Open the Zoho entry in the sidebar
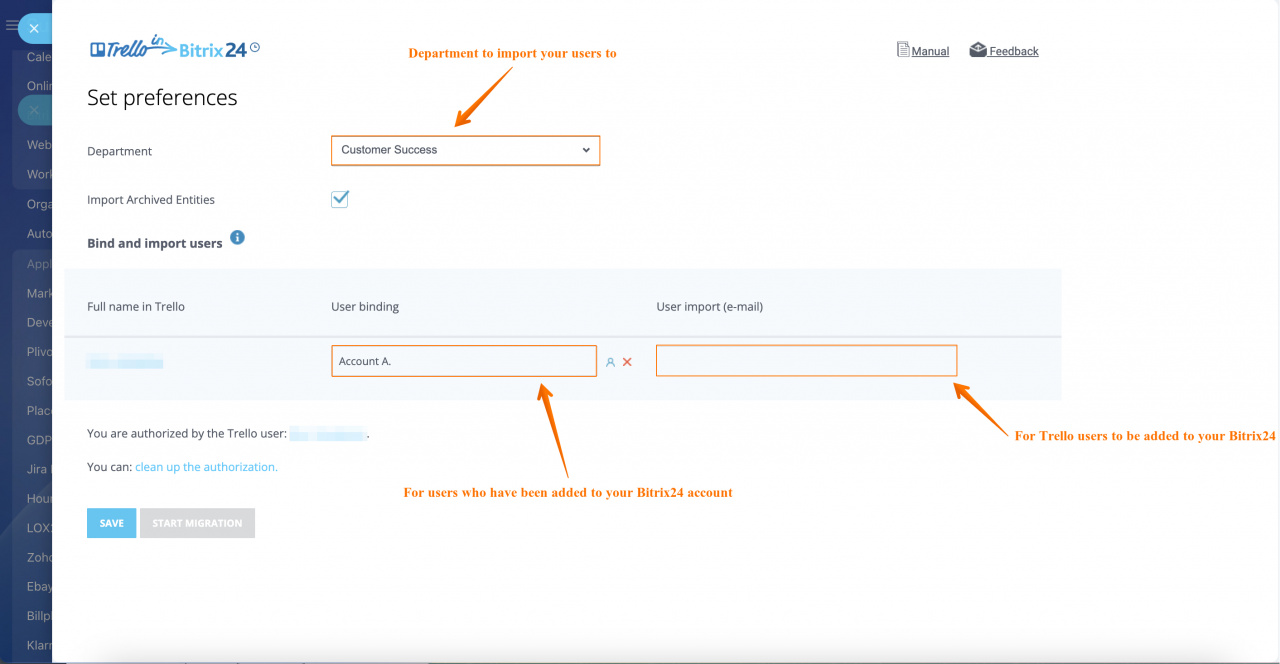Image resolution: width=1280 pixels, height=664 pixels. point(38,557)
